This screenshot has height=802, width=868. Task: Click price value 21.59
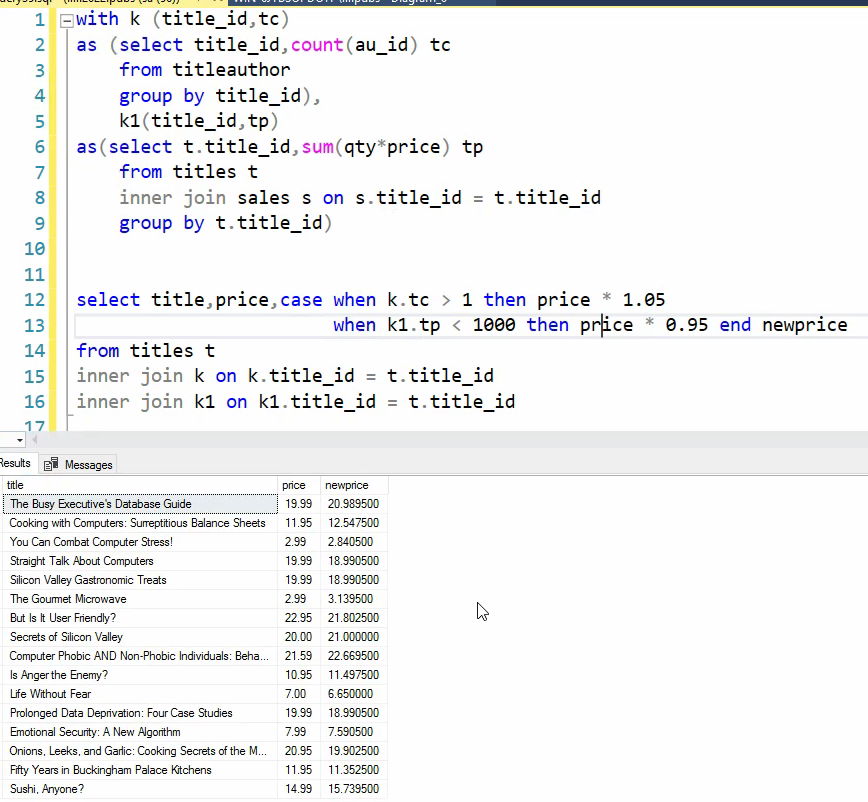(x=299, y=656)
